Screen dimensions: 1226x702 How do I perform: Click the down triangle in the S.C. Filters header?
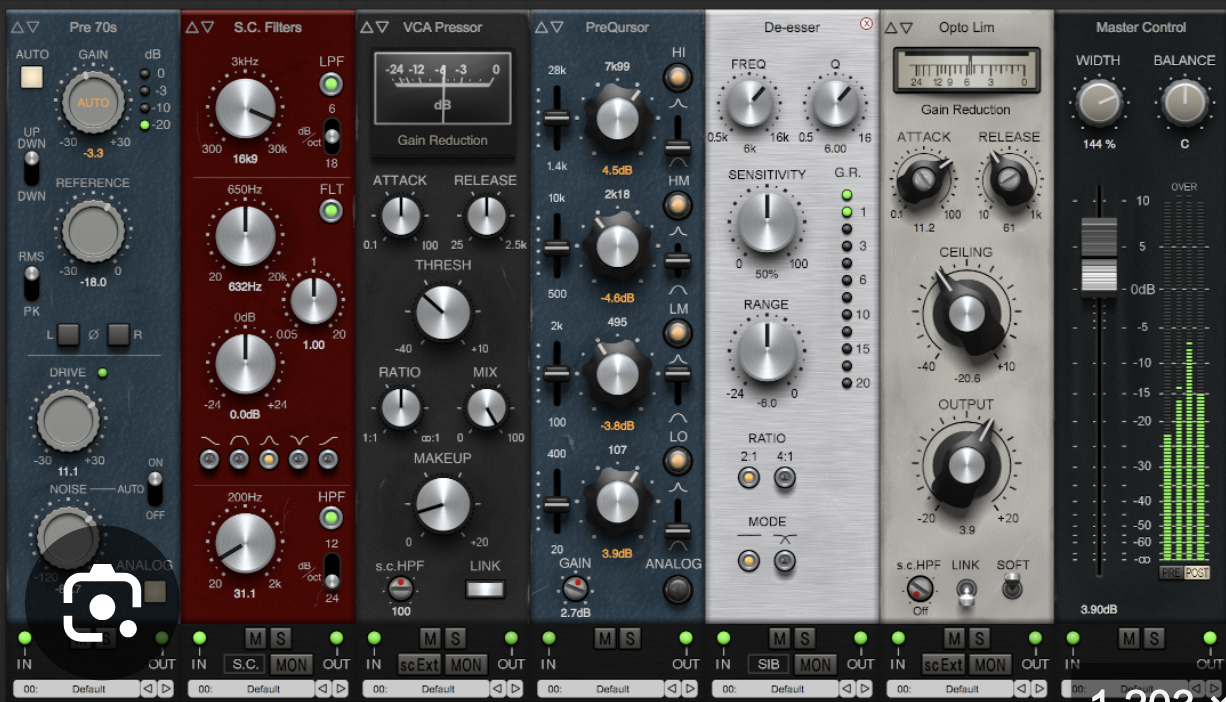pos(207,27)
